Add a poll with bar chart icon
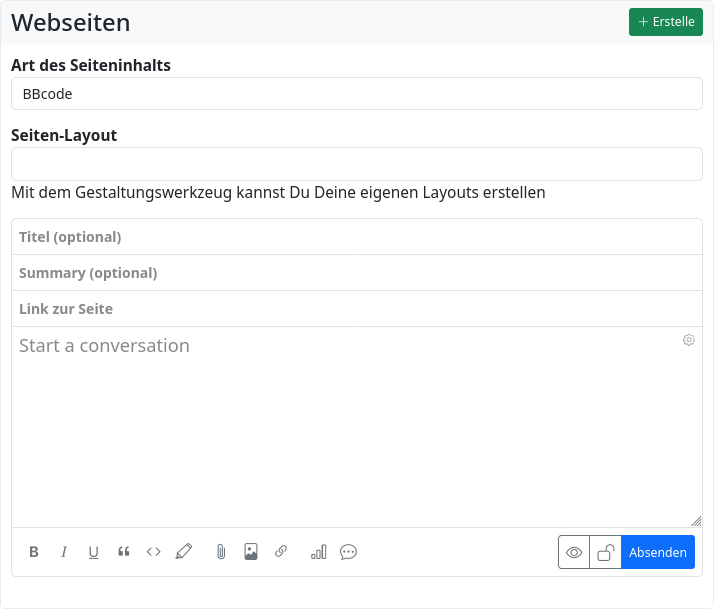714x609 pixels. coord(318,552)
